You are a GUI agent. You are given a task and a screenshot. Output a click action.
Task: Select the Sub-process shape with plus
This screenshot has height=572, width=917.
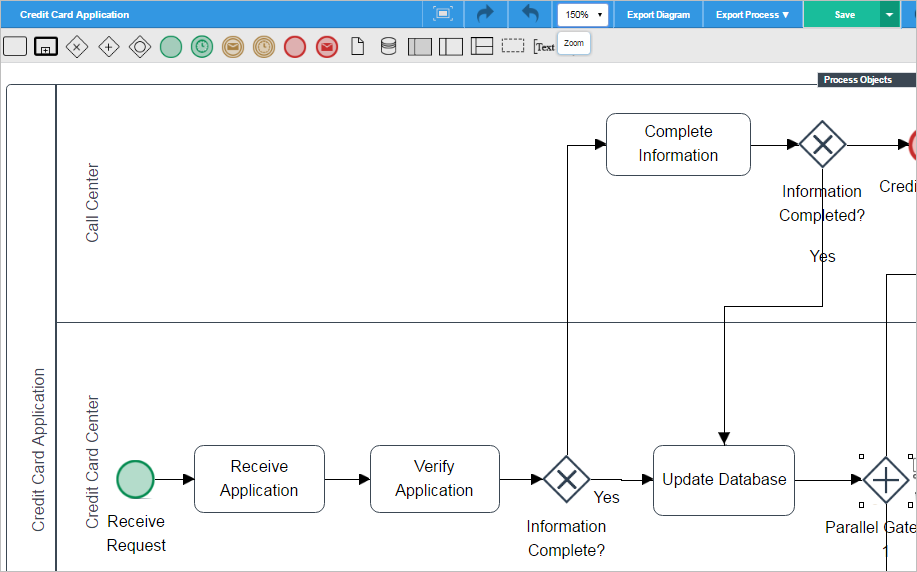(x=46, y=46)
